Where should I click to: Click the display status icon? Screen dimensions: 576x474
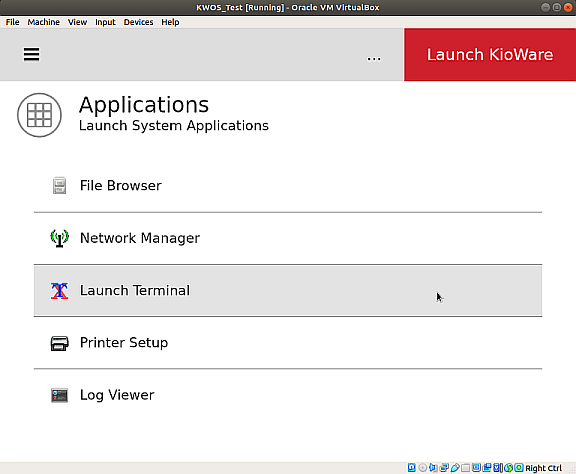476,467
